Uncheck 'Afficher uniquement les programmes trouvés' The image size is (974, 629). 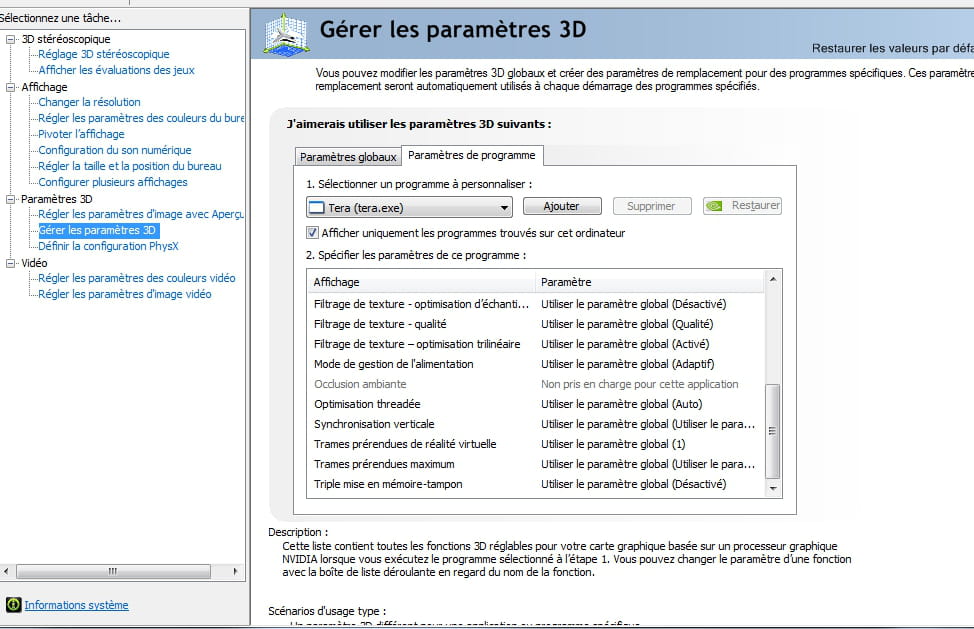[313, 233]
